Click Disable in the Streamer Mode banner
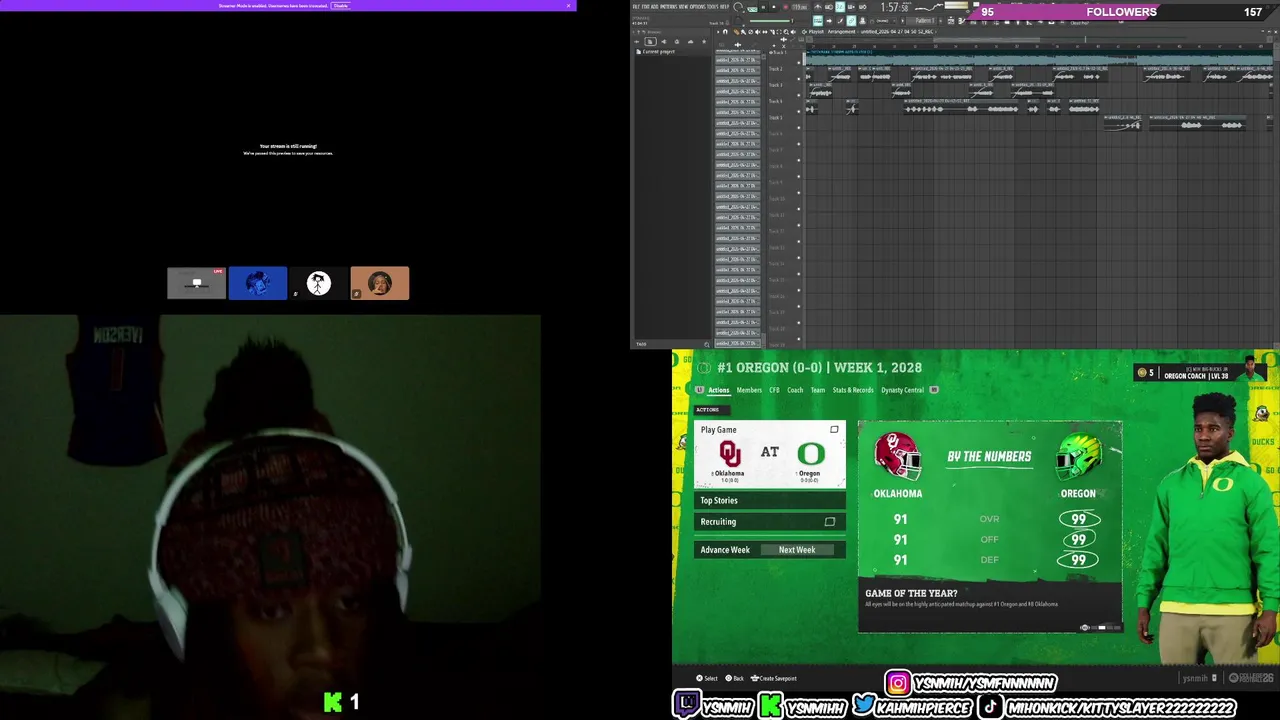This screenshot has height=720, width=1280. (x=341, y=5)
